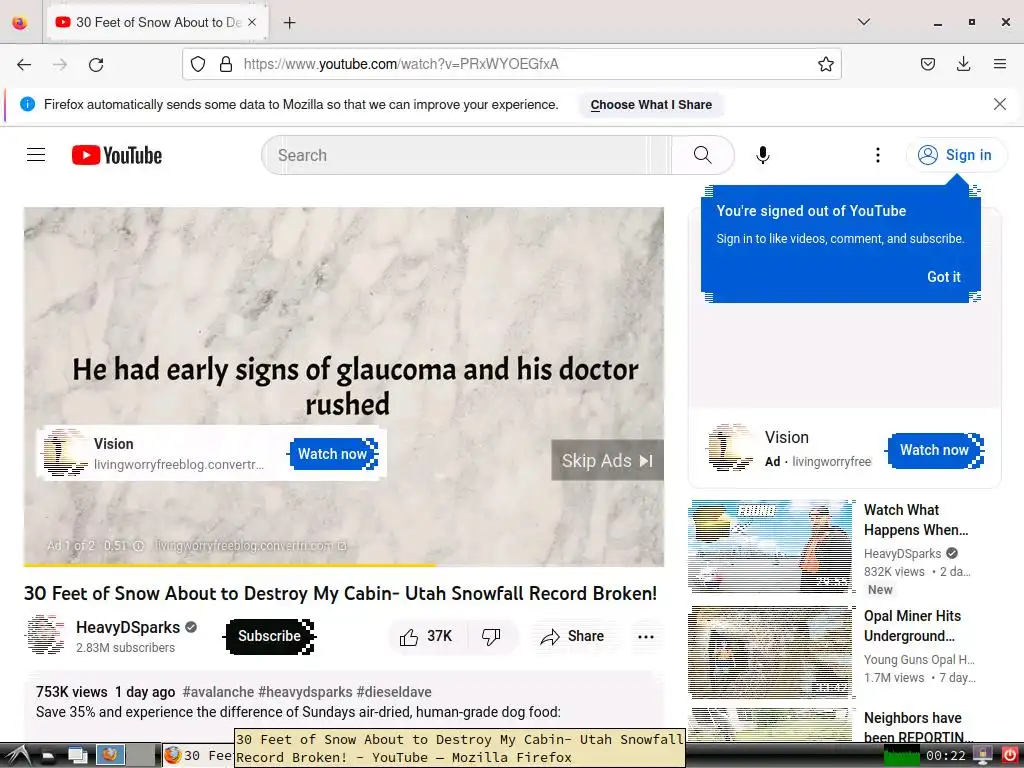Viewport: 1024px width, 768px height.
Task: Open Young Guns Opal channel name
Action: click(x=918, y=660)
